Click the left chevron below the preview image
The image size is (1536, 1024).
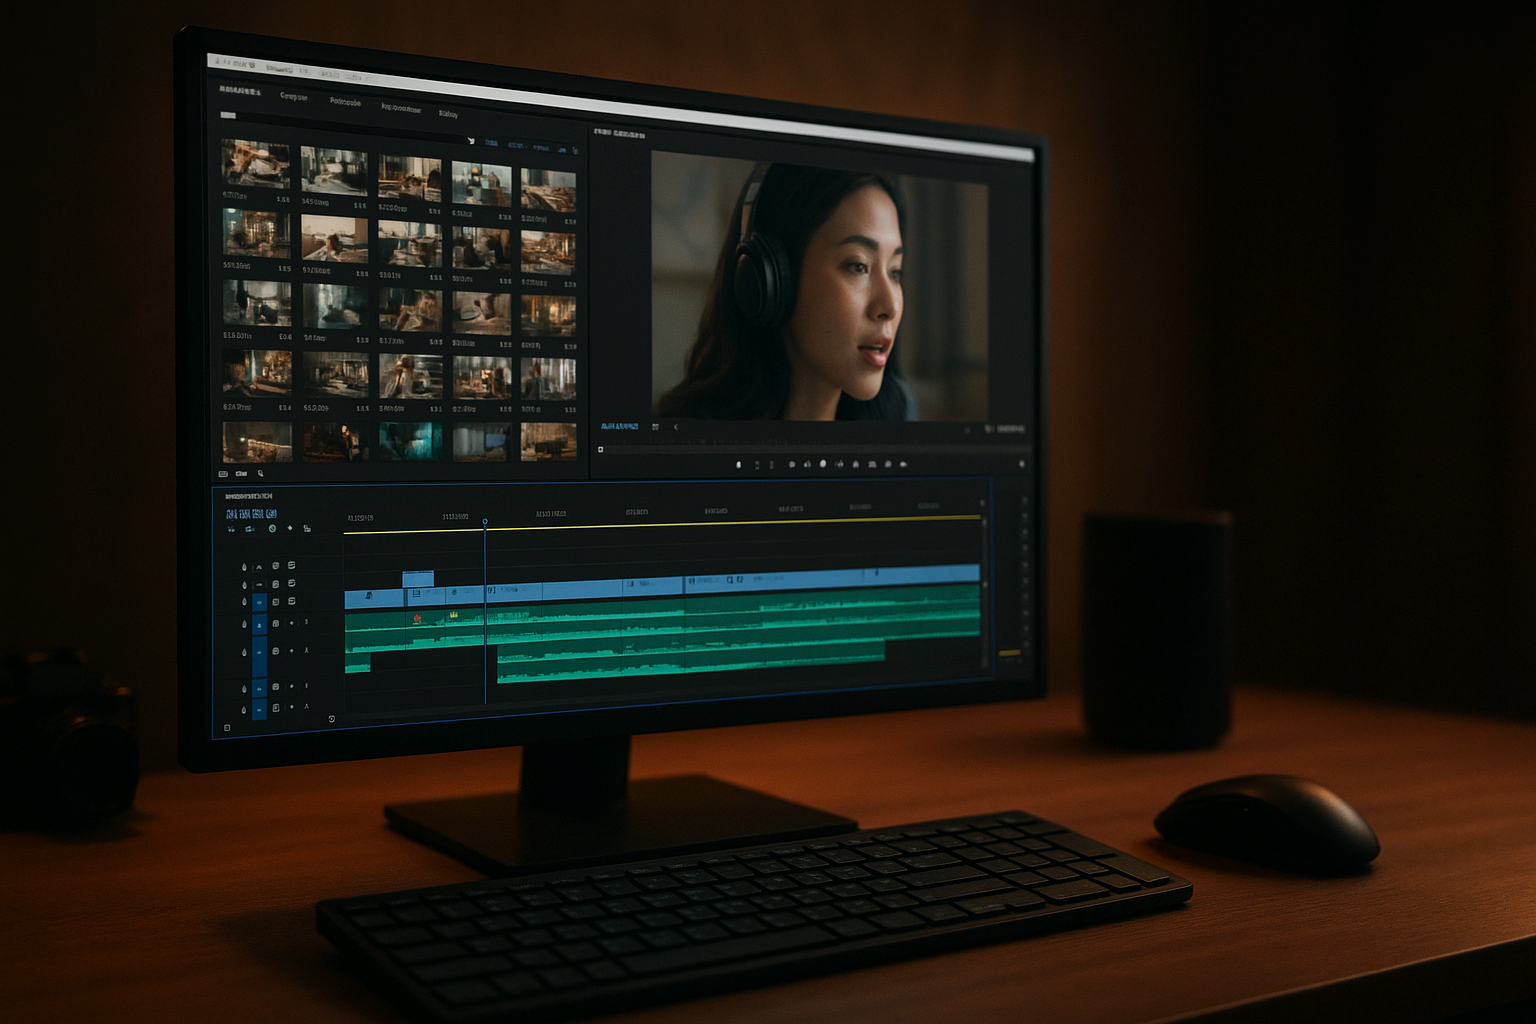pos(676,427)
